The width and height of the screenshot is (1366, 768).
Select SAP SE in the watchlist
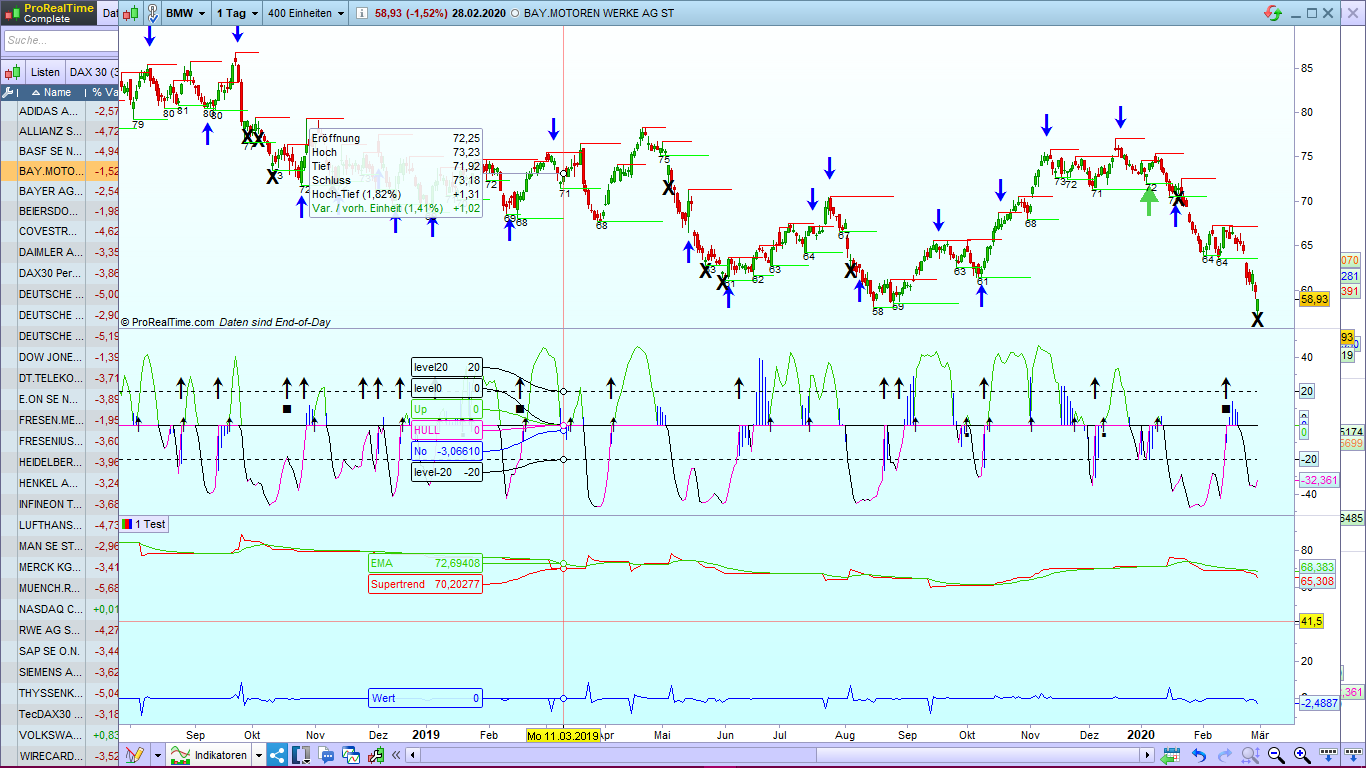point(60,651)
